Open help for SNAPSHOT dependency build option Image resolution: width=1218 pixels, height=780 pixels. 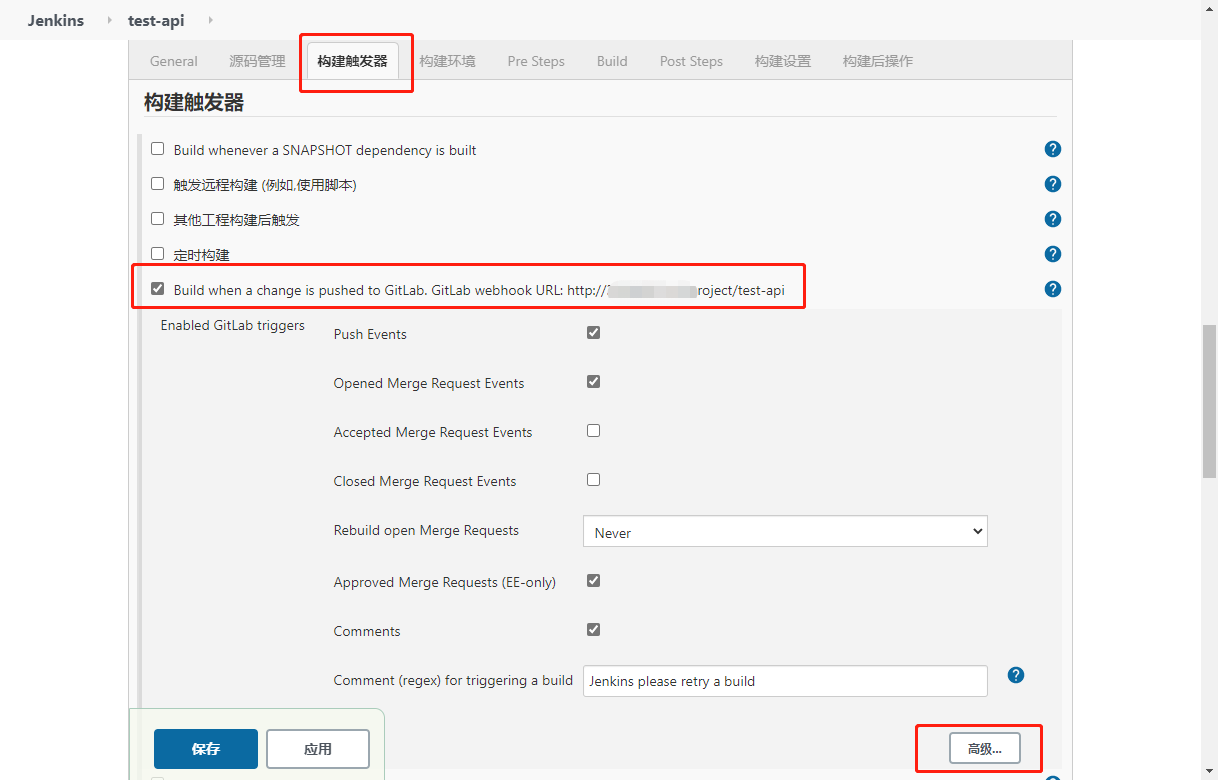(1052, 149)
